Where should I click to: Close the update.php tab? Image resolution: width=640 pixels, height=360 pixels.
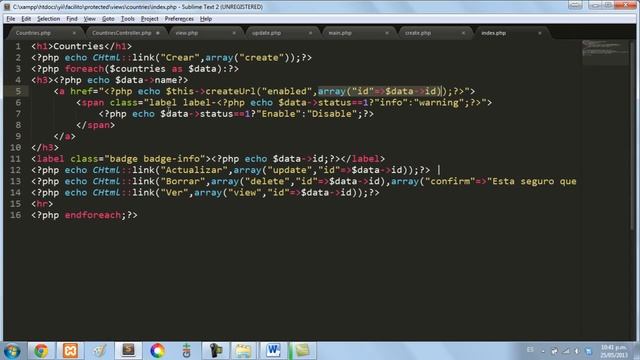click(x=310, y=33)
